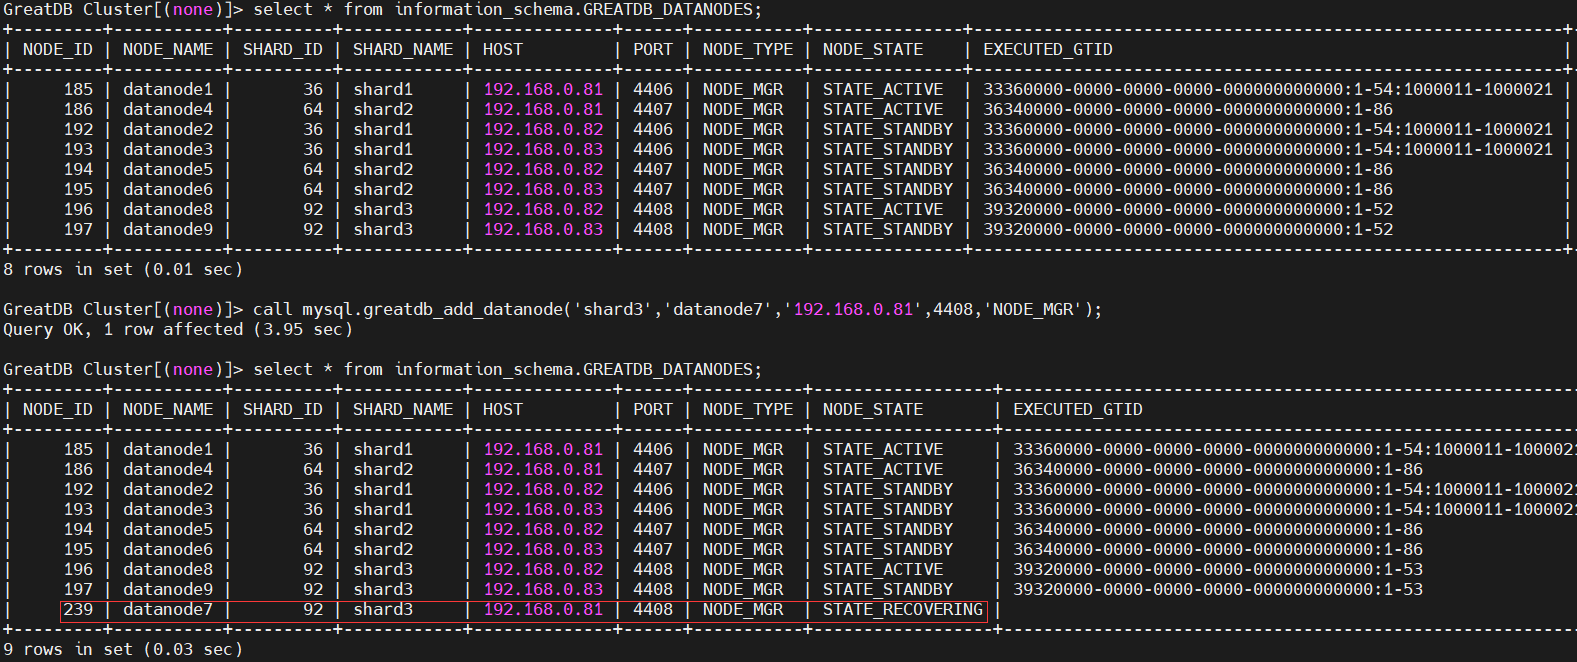Image resolution: width=1577 pixels, height=662 pixels.
Task: Click datanode8's GTID ending in 1-52
Action: pos(1188,209)
